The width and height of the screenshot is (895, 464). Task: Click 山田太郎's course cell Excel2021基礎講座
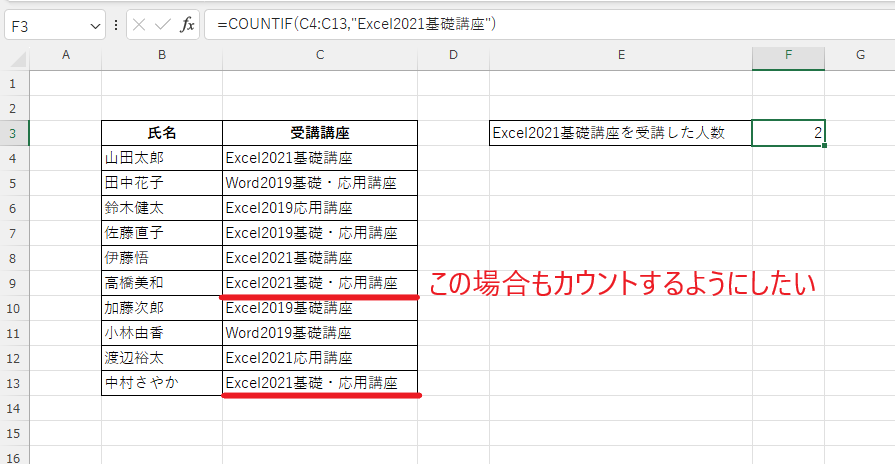[x=320, y=158]
